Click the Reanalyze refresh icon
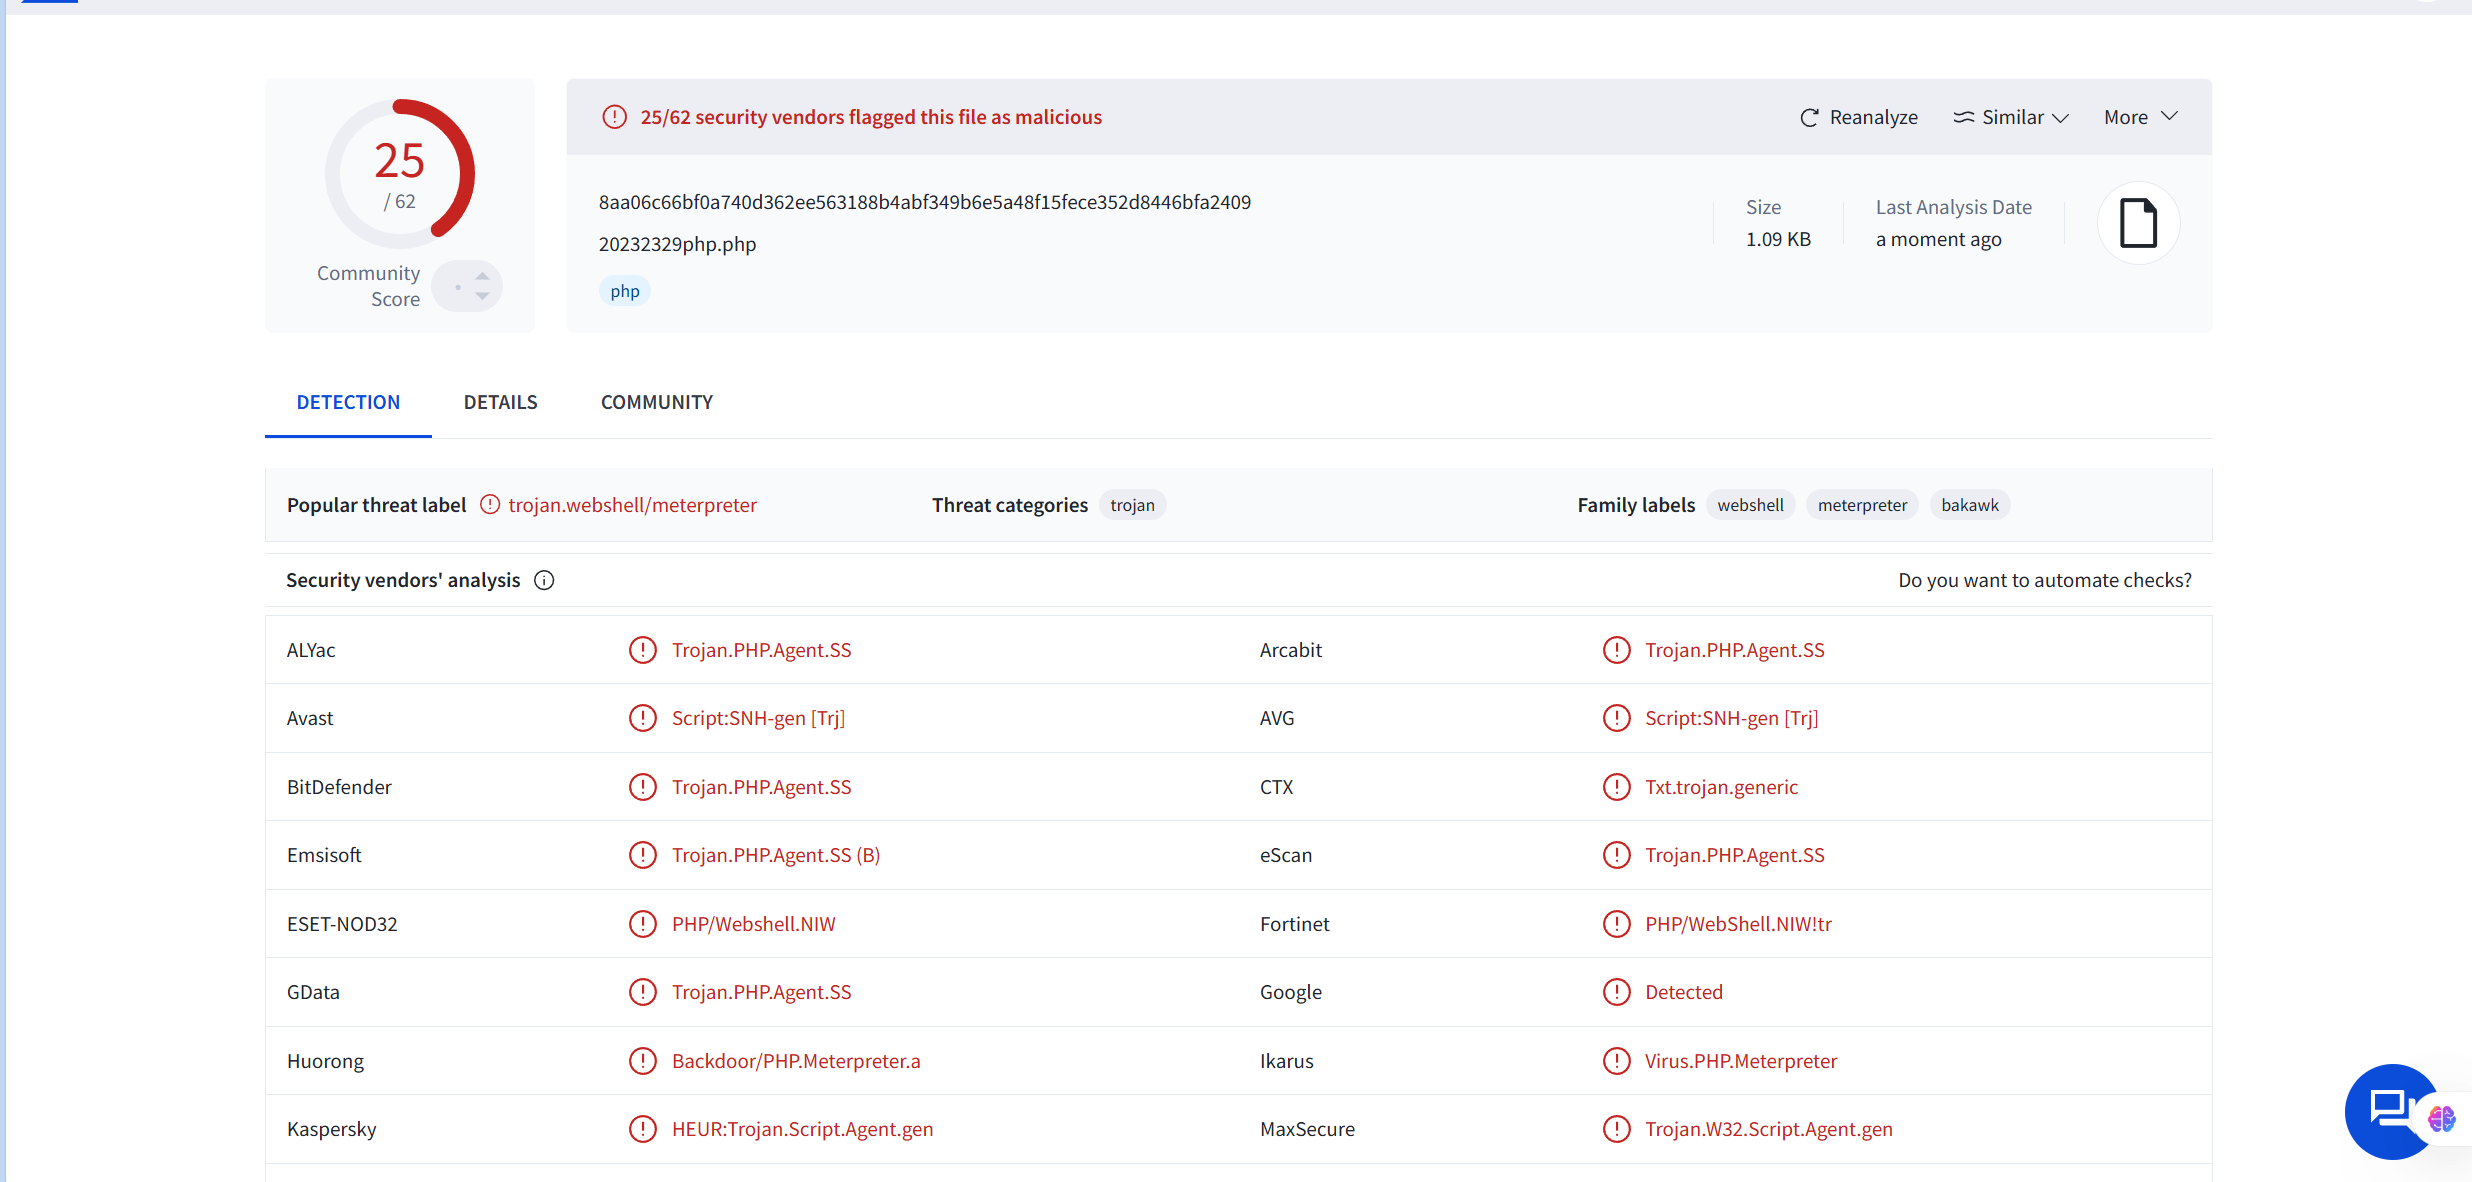2472x1182 pixels. tap(1809, 118)
